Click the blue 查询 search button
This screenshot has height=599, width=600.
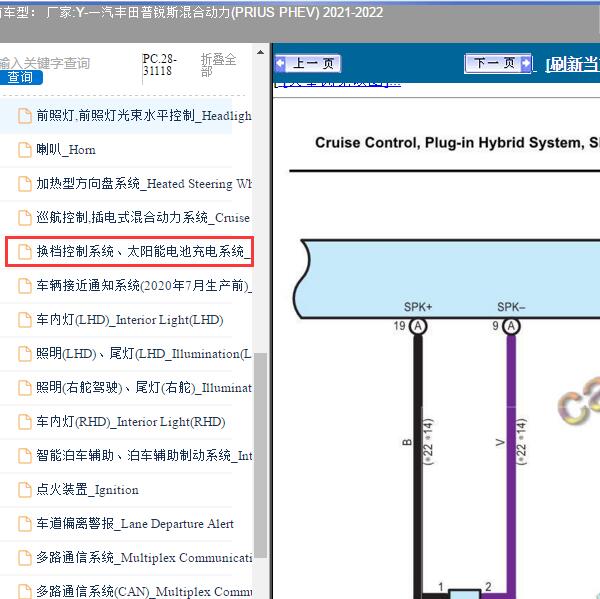(x=20, y=77)
